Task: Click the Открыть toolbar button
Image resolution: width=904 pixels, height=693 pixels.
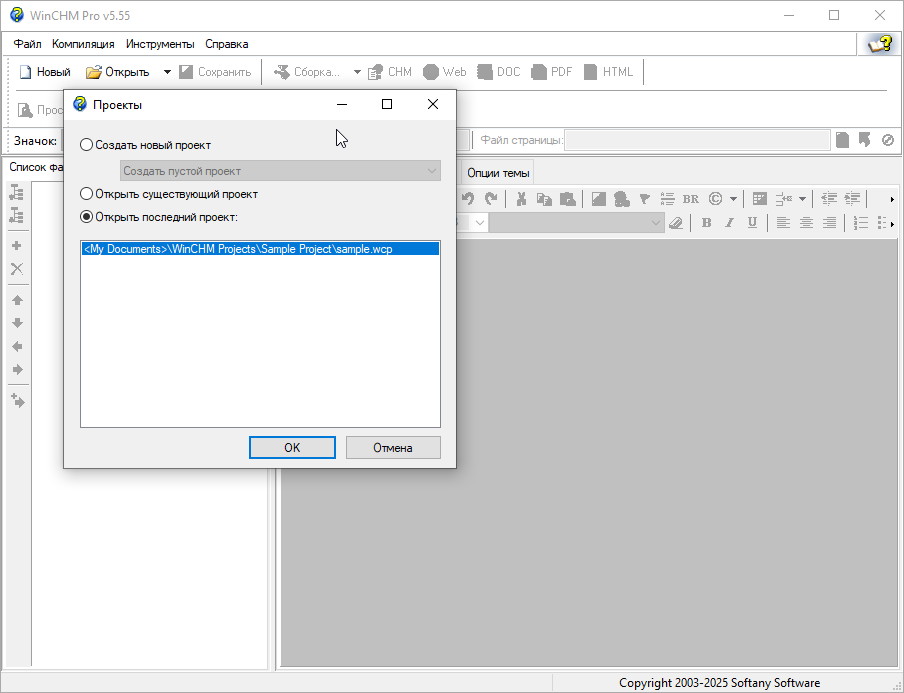Action: tap(118, 72)
